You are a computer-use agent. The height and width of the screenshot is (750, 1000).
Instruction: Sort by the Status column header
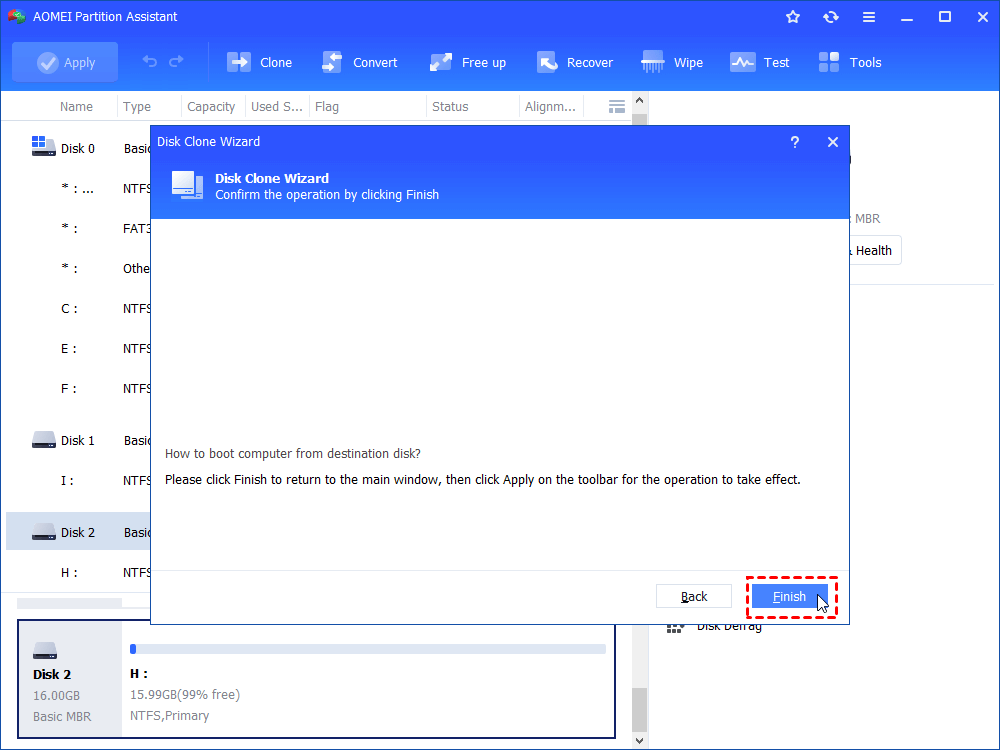(x=450, y=107)
